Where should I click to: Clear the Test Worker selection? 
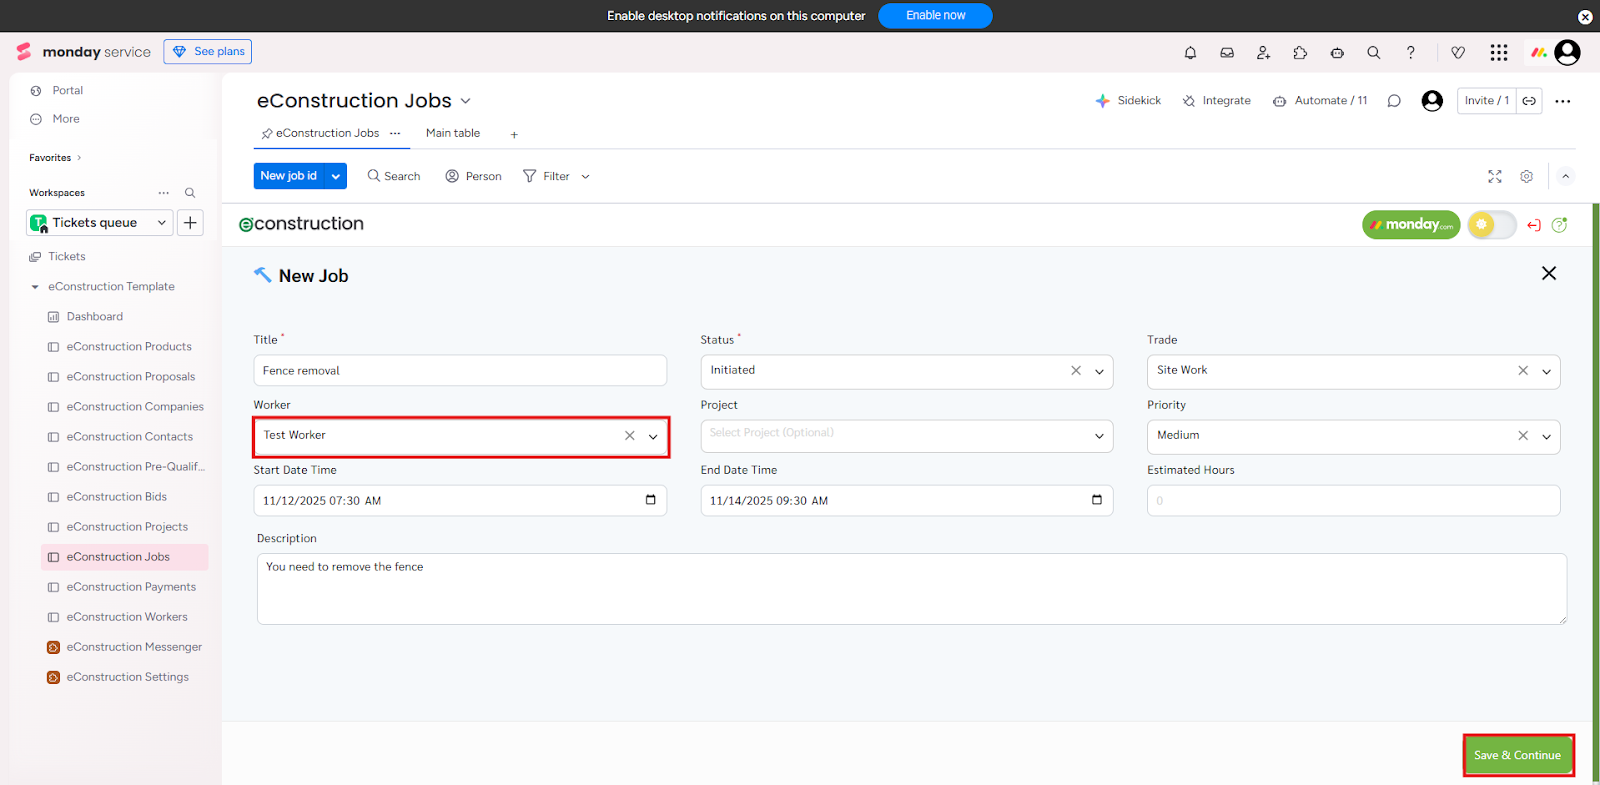[630, 436]
